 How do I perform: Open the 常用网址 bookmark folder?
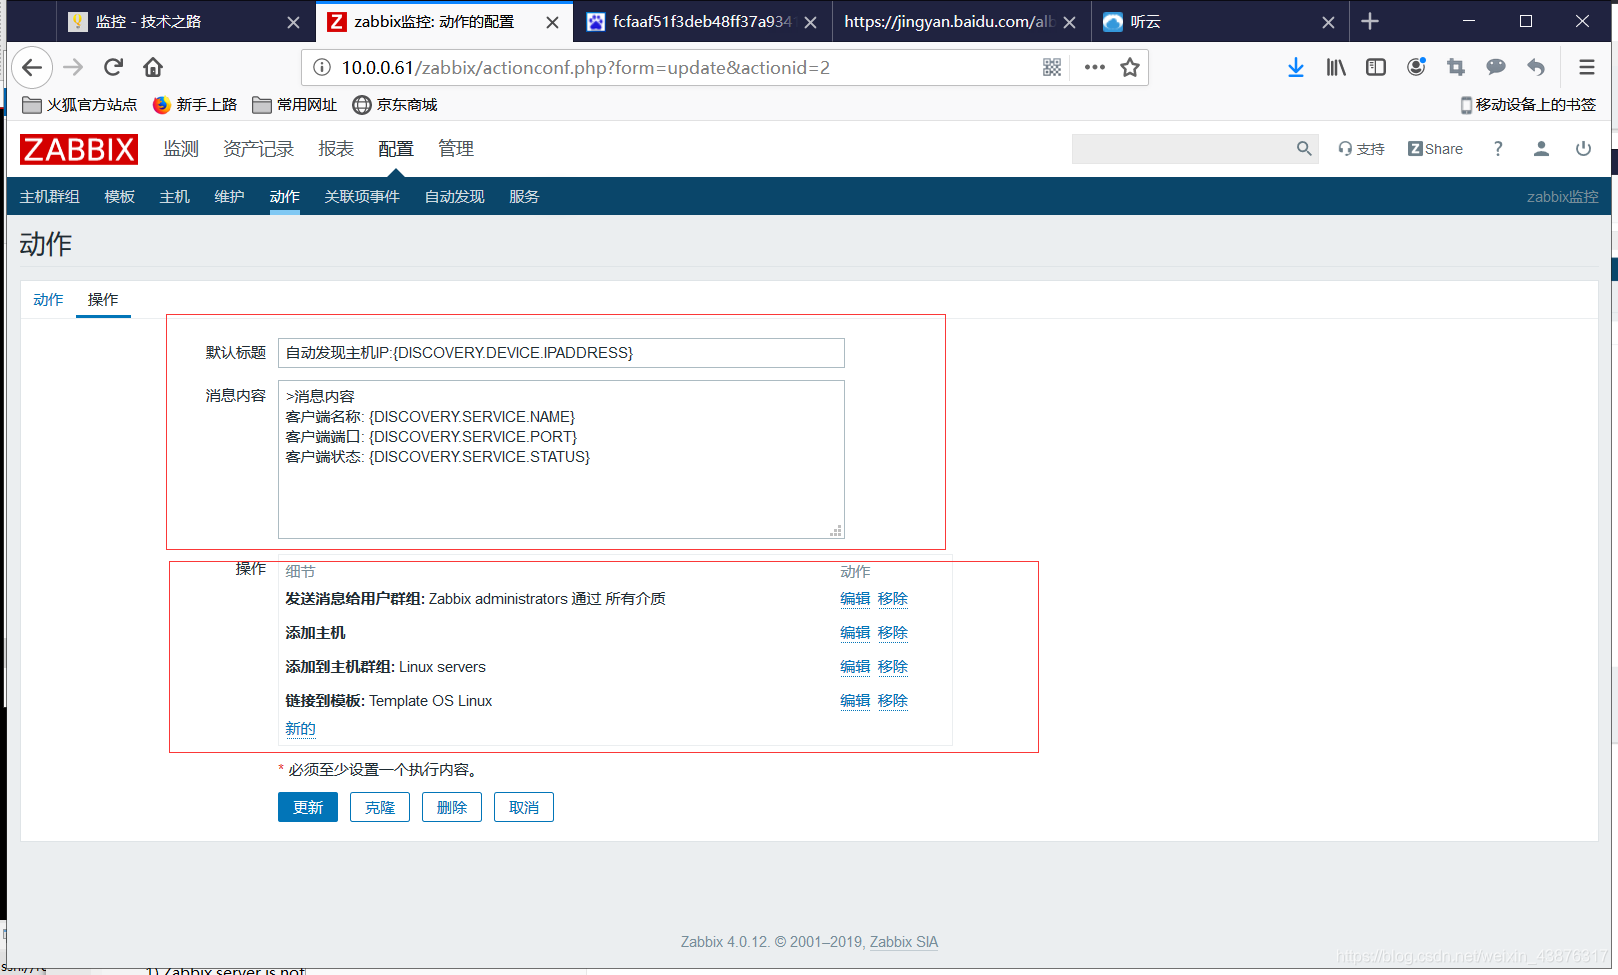[295, 104]
